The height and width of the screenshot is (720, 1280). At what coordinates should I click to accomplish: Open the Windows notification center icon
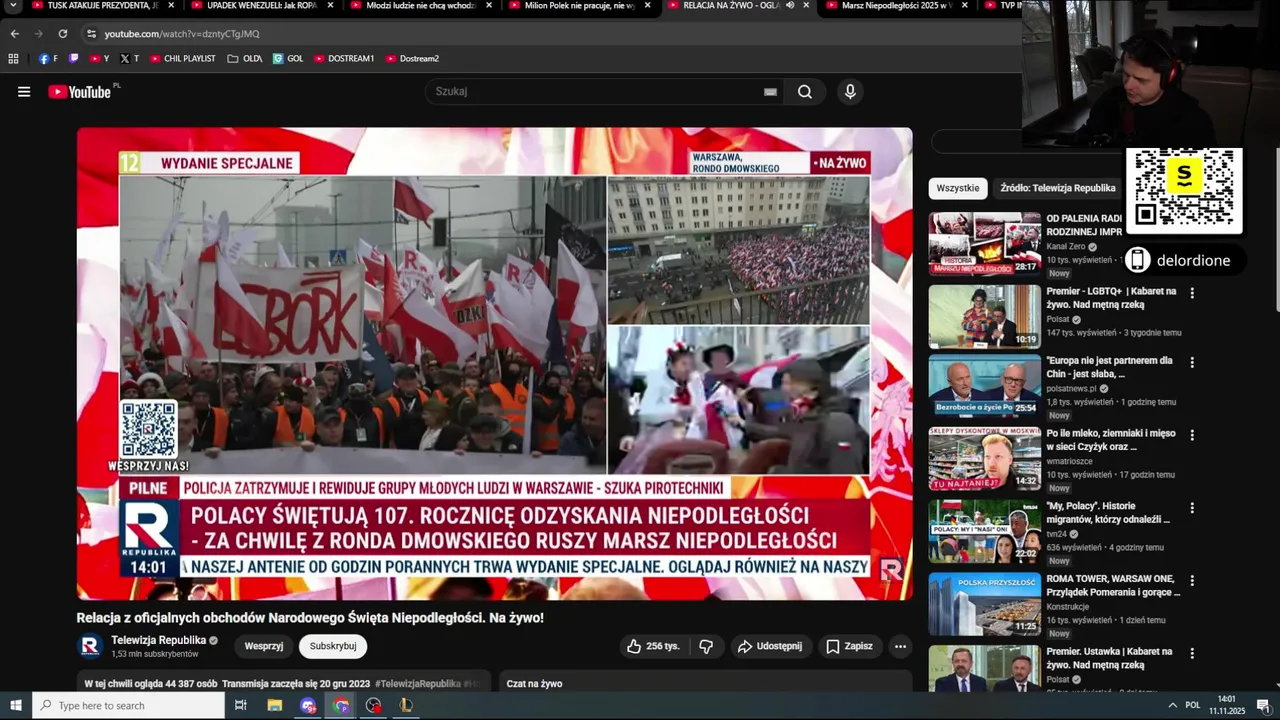click(x=1263, y=706)
